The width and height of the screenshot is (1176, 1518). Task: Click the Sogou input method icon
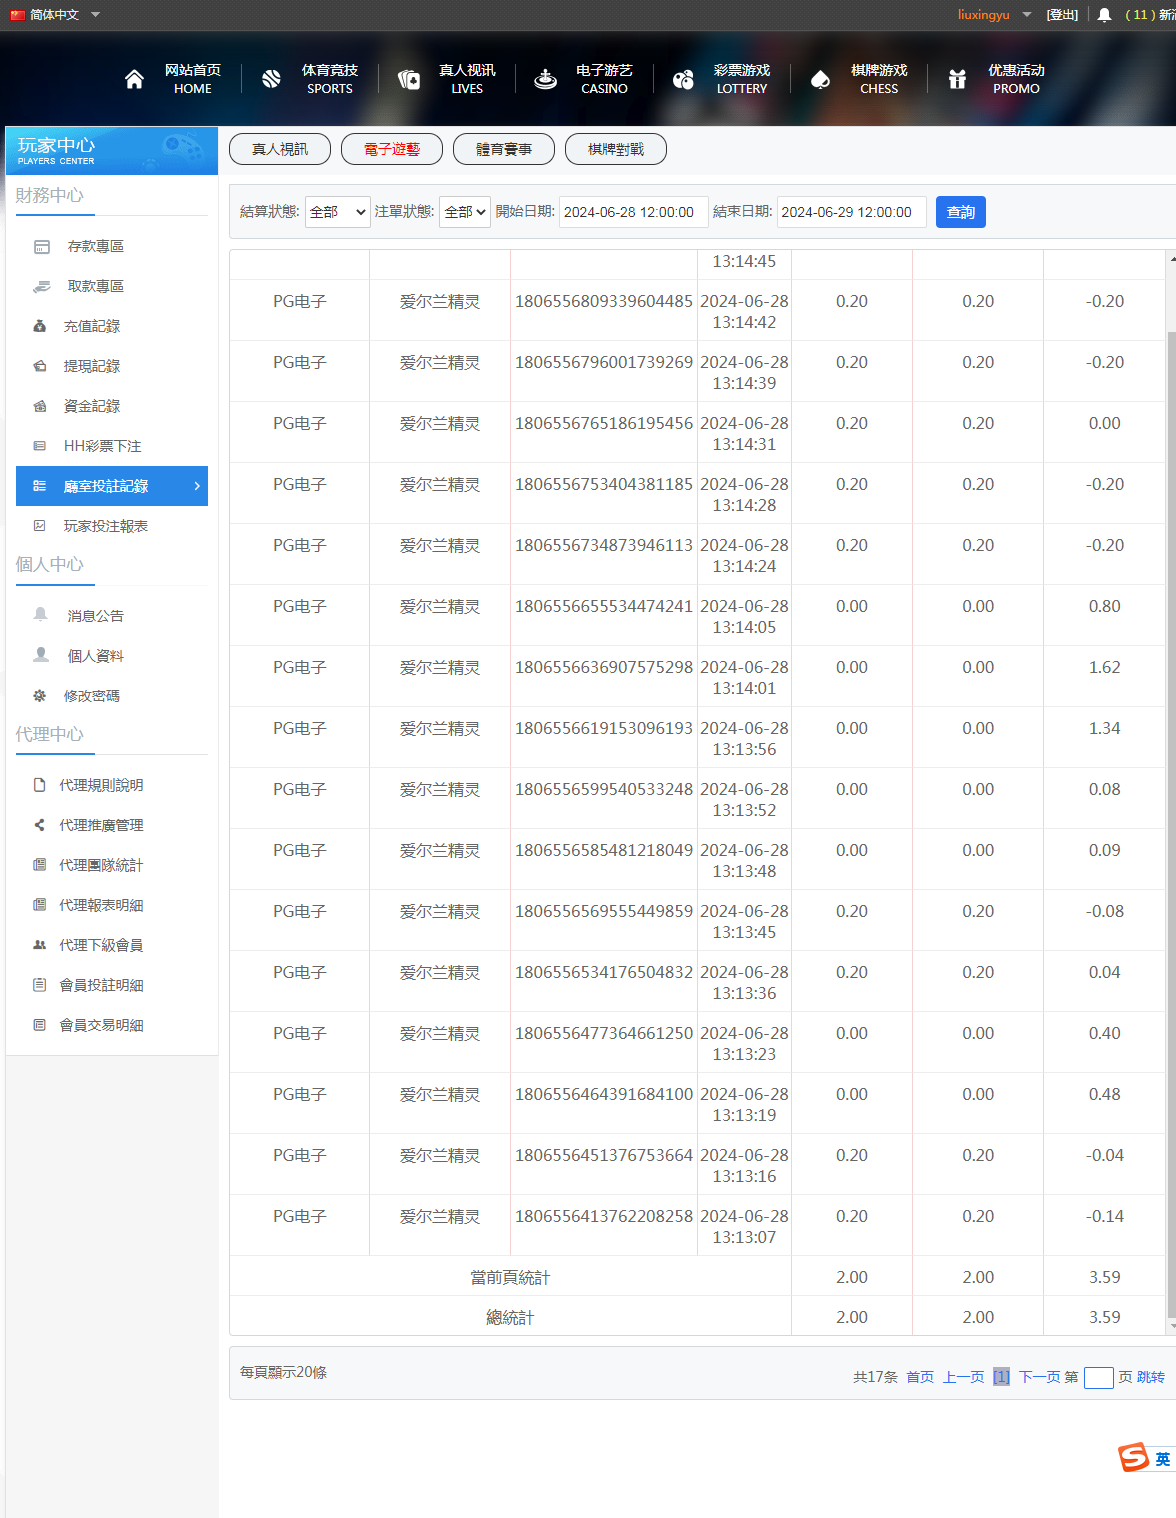pos(1134,1457)
